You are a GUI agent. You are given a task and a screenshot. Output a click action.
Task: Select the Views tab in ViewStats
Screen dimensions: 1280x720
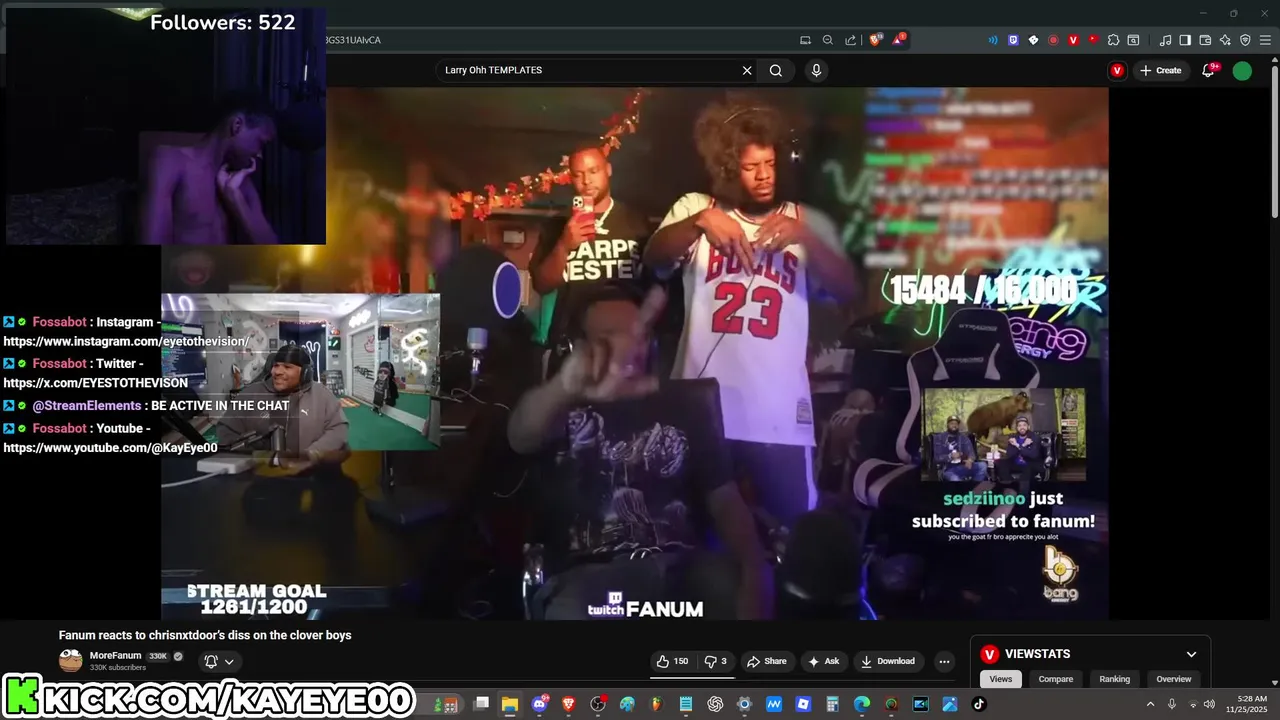click(x=1001, y=679)
